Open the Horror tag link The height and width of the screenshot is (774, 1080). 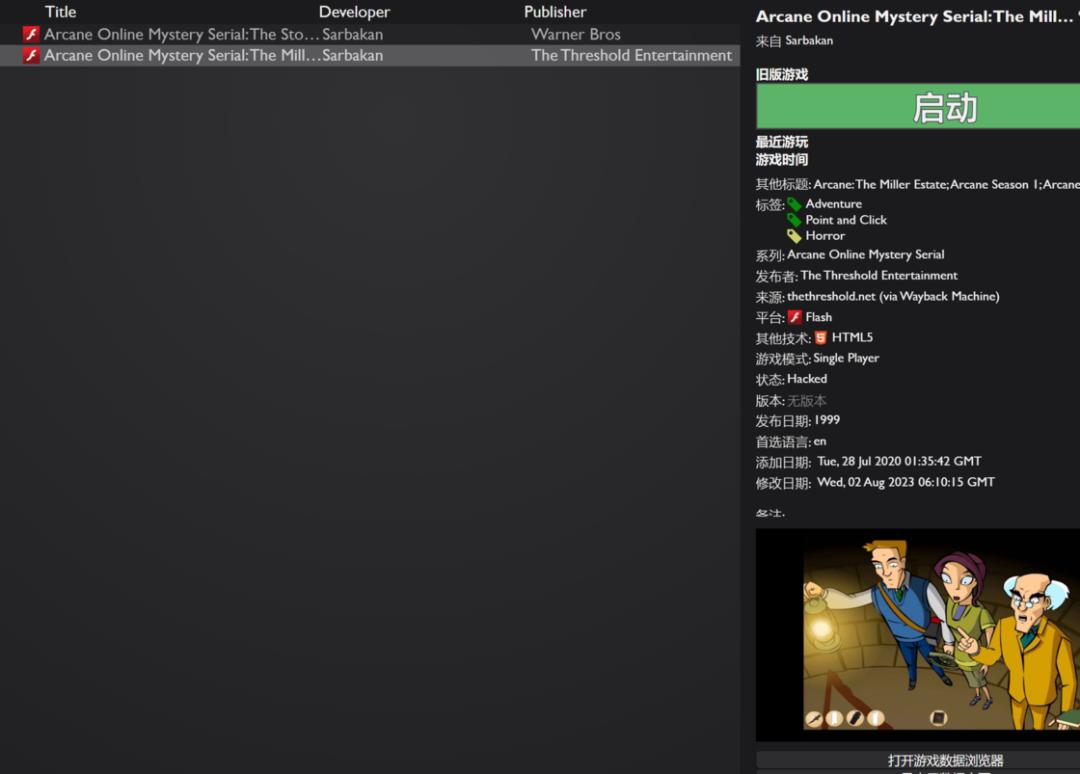click(x=825, y=236)
